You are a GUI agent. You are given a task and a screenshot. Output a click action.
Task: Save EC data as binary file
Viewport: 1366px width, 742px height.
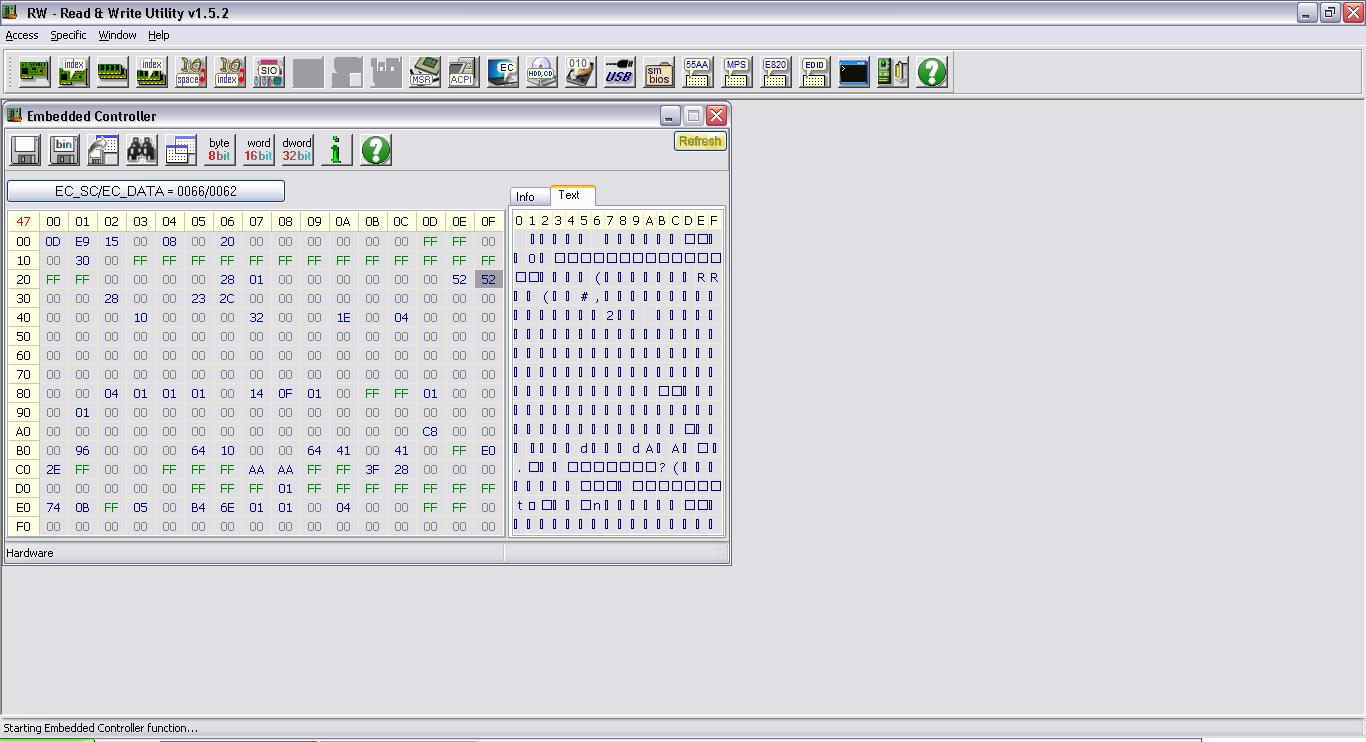click(x=64, y=150)
